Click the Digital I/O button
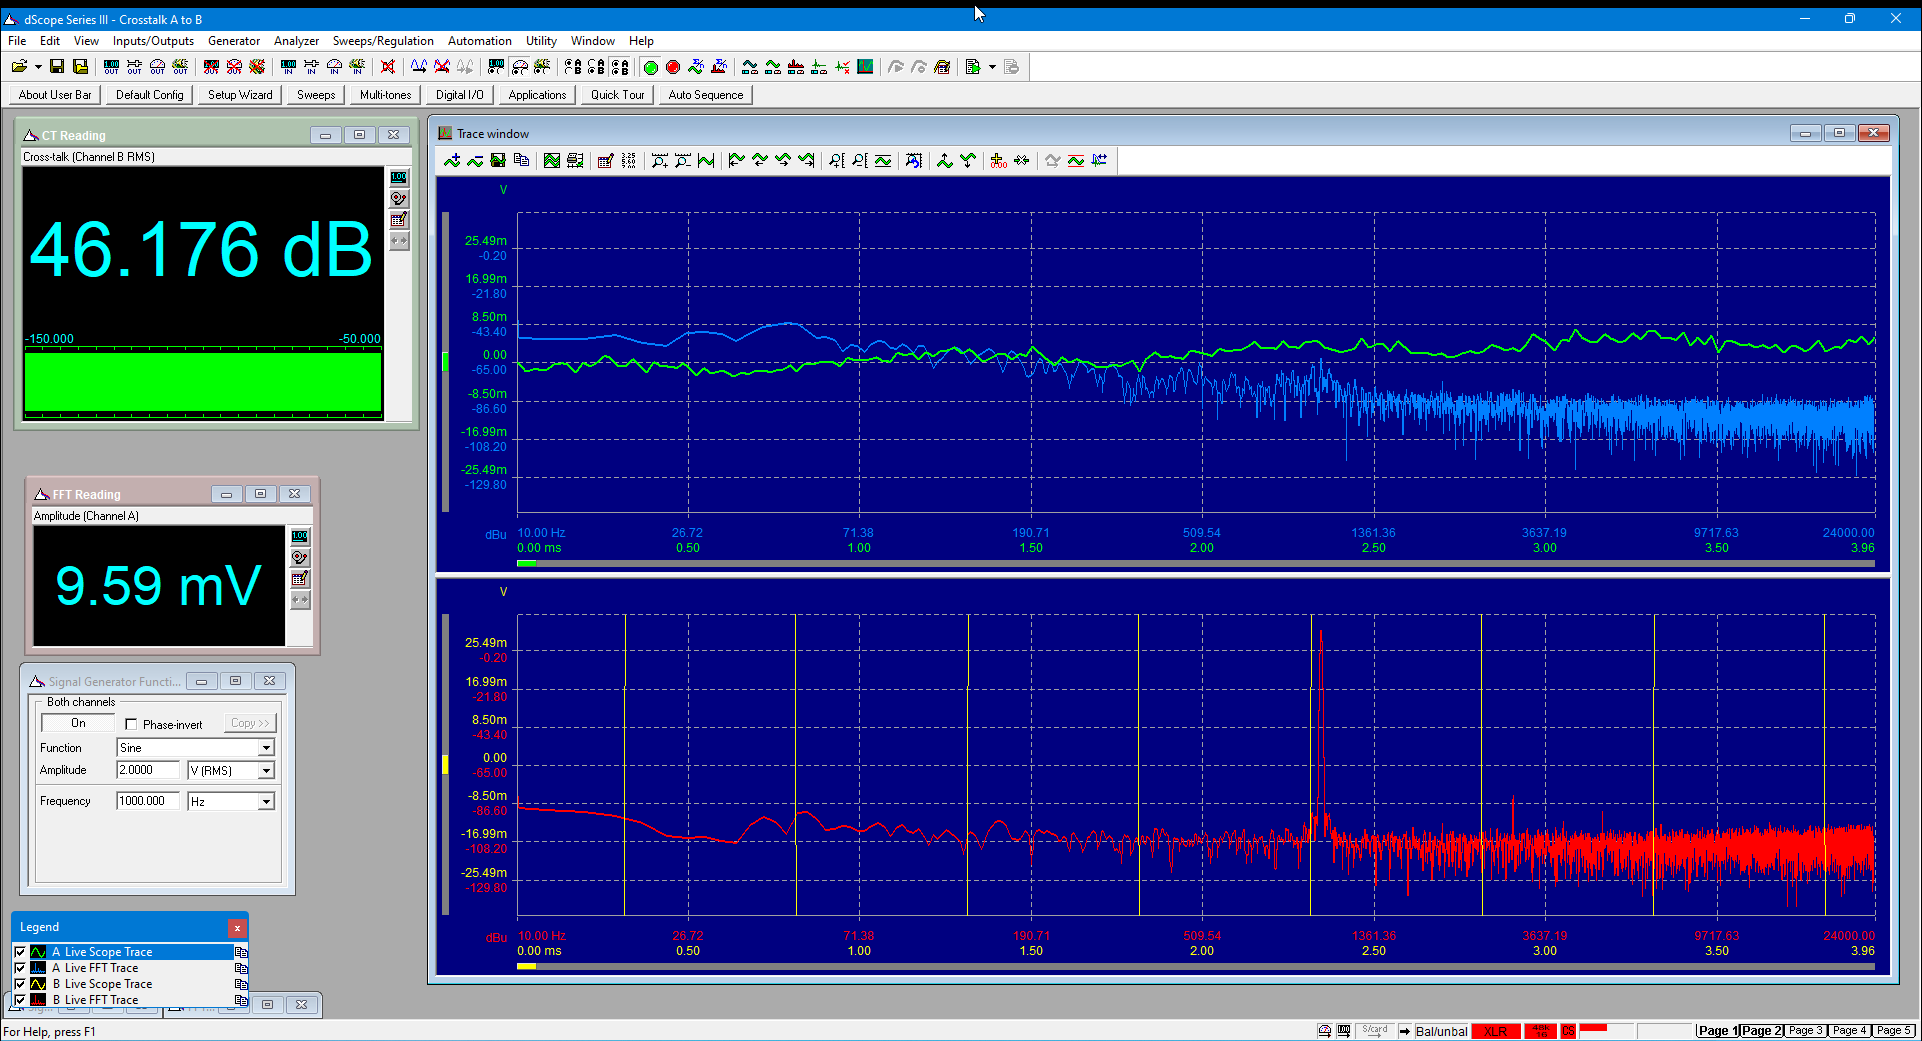The image size is (1922, 1041). (460, 95)
